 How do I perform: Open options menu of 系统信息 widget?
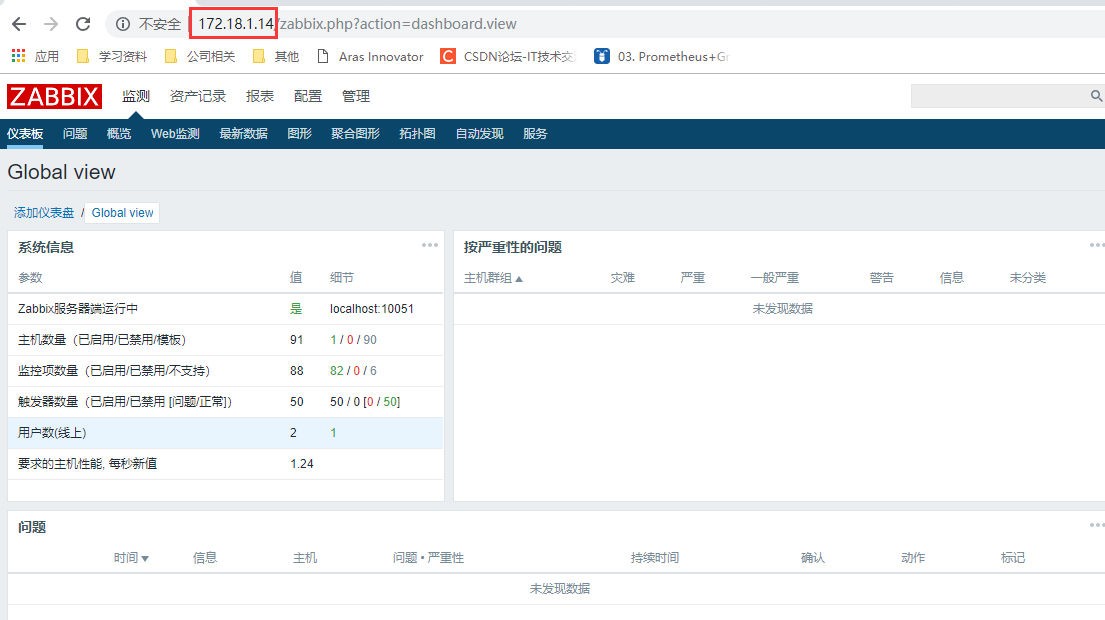click(x=430, y=245)
